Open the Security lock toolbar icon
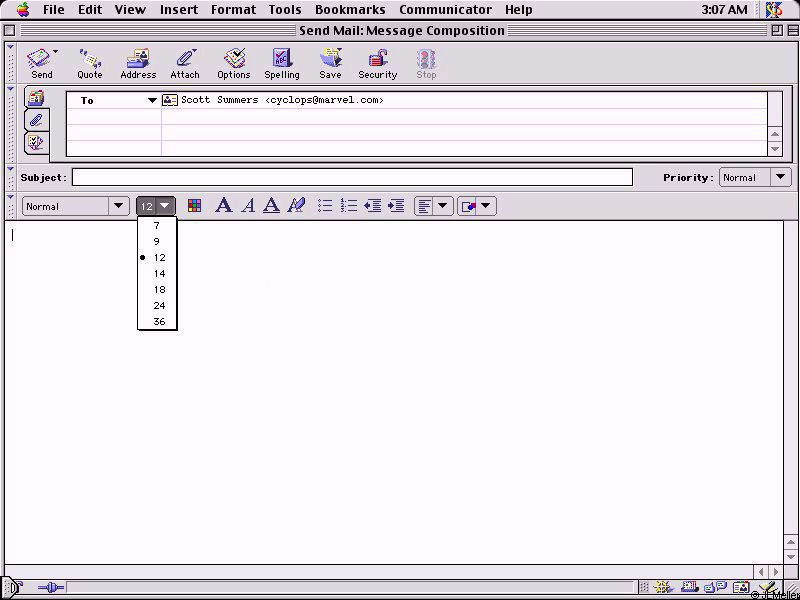The height and width of the screenshot is (600, 800). 378,64
